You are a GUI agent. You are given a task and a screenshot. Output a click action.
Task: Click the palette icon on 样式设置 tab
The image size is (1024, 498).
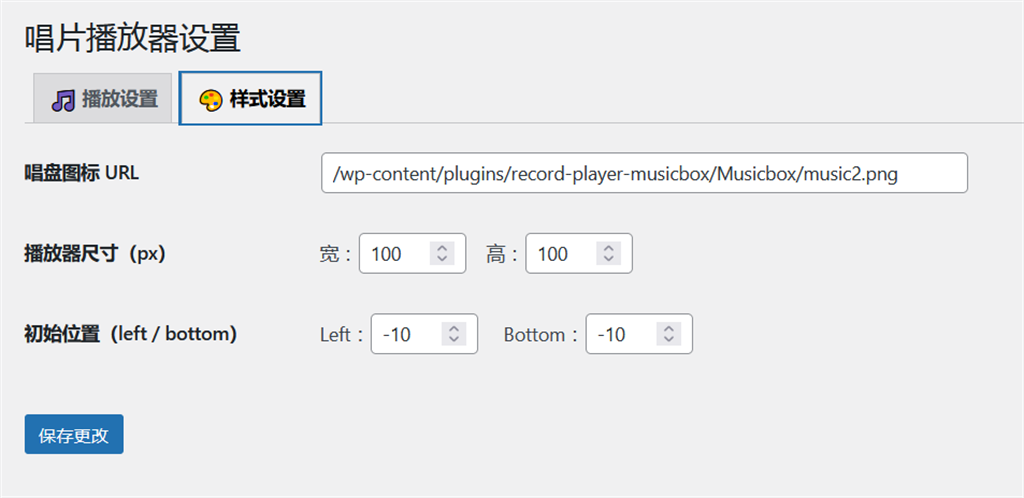211,100
